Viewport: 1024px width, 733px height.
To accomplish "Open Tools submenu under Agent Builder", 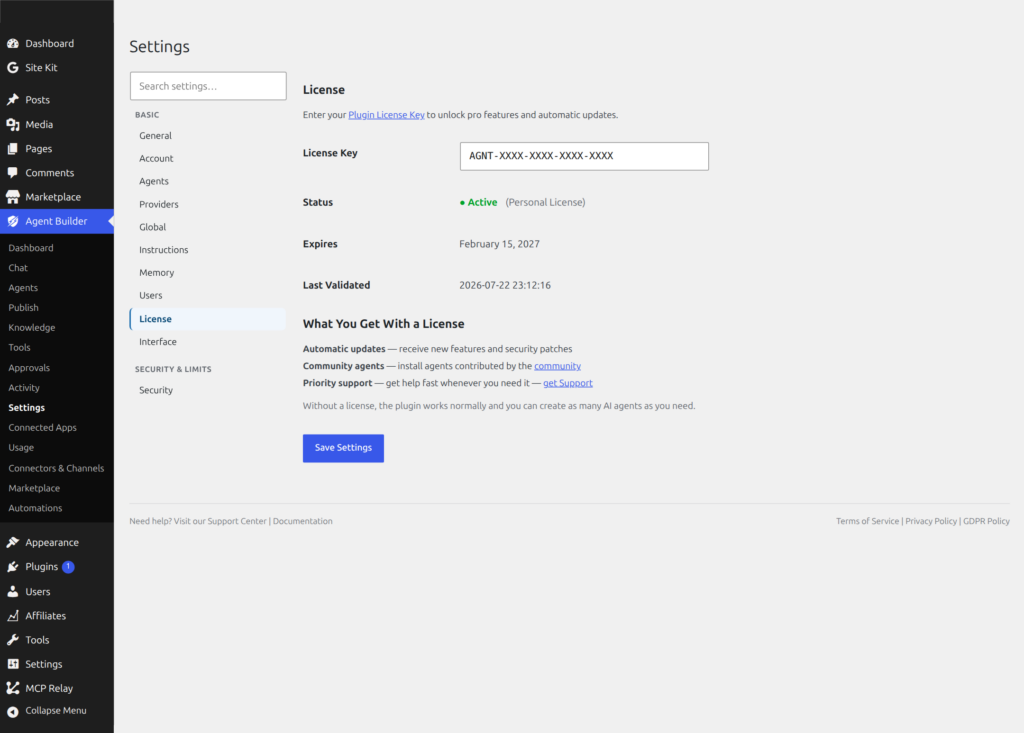I will click(x=19, y=348).
